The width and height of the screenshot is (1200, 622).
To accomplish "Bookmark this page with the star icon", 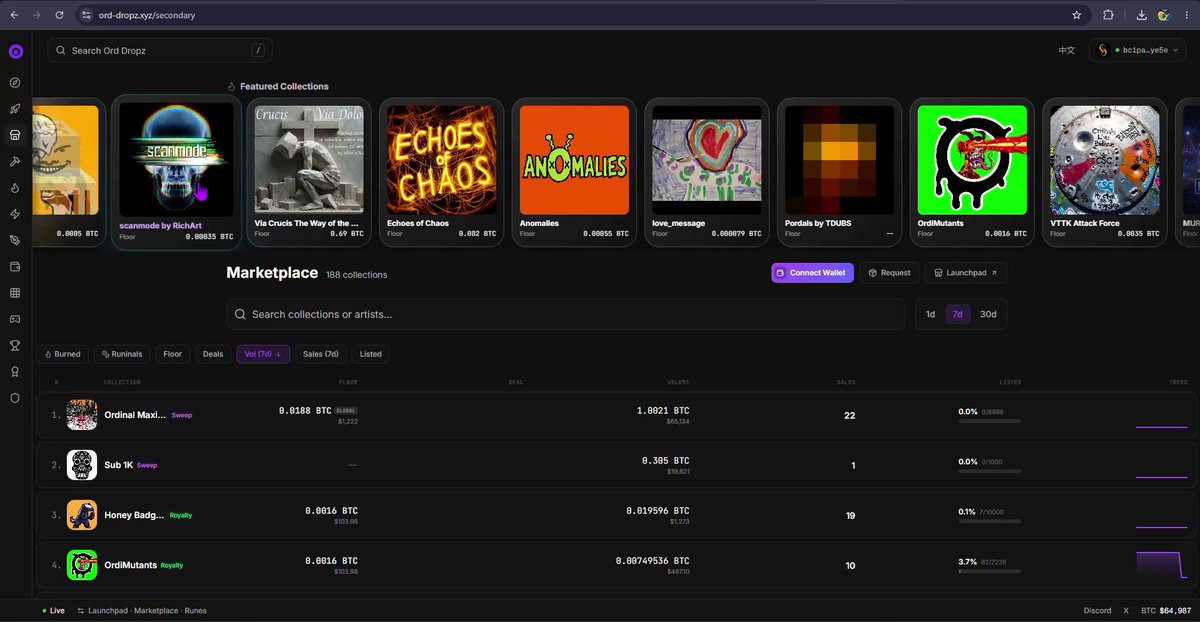I will pos(1077,15).
